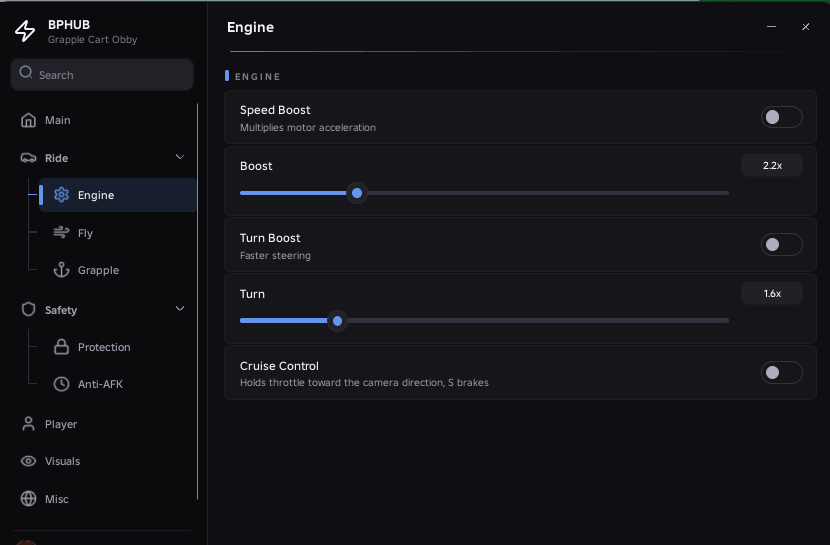Viewport: 830px width, 545px height.
Task: Turn on the Turn Boost switch
Action: [x=781, y=244]
